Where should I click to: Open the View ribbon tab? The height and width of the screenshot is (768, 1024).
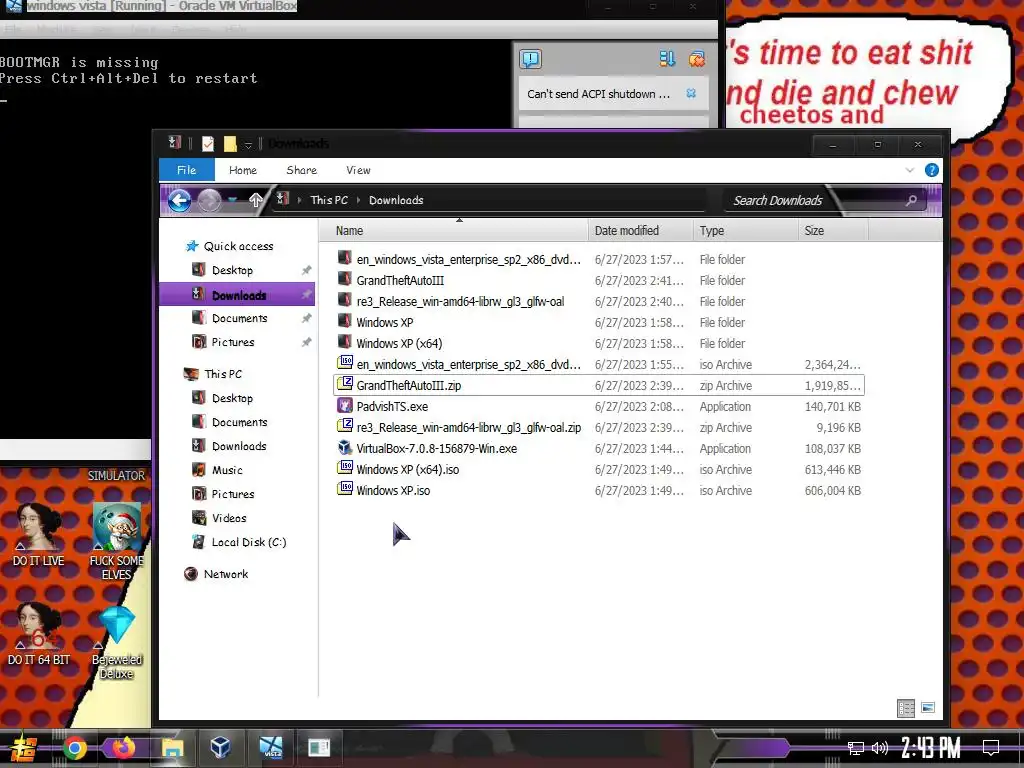(x=358, y=170)
